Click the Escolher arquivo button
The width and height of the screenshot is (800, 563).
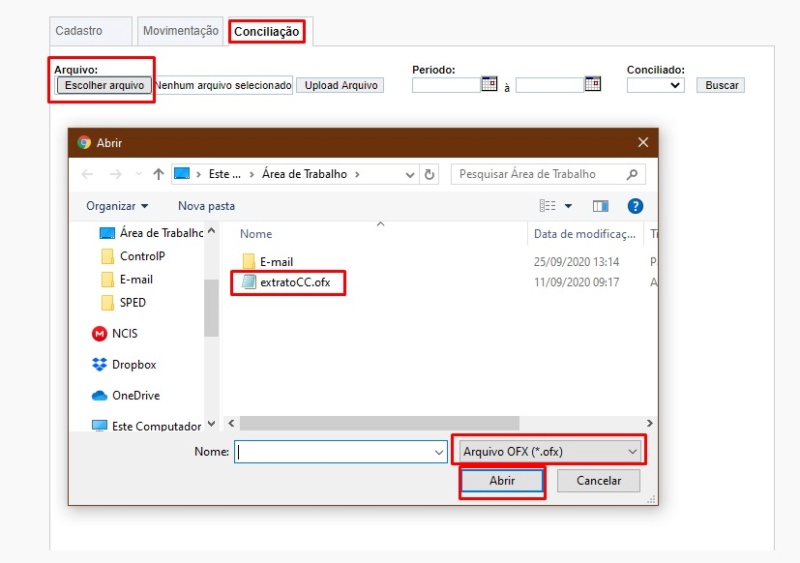pyautogui.click(x=104, y=85)
